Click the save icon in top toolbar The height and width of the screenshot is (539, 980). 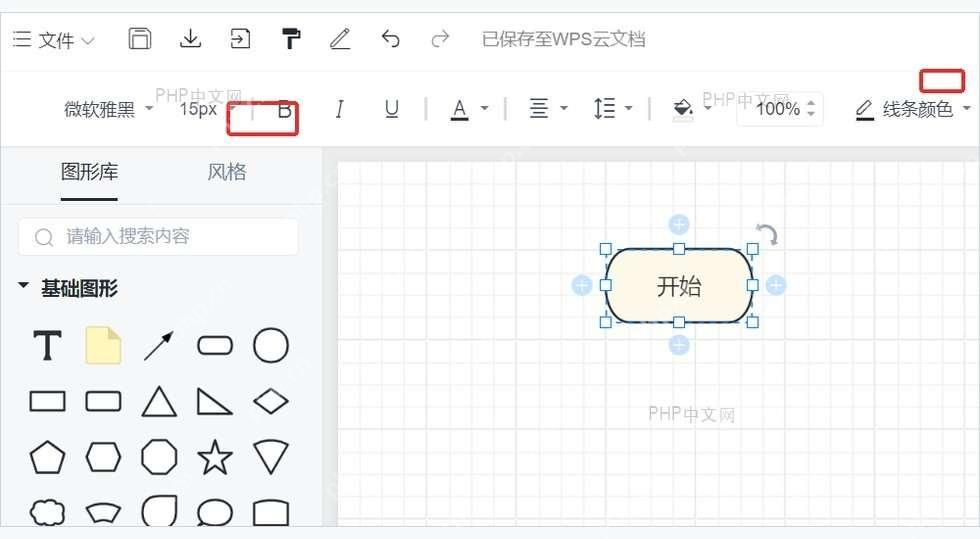point(140,39)
